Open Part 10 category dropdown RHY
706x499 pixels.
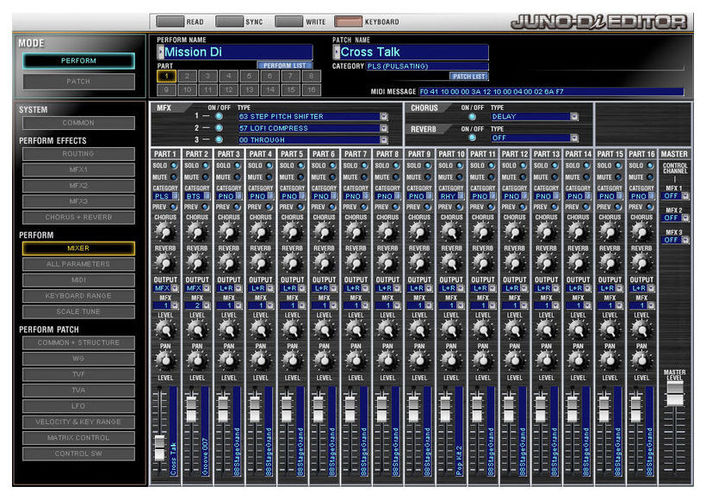(451, 196)
